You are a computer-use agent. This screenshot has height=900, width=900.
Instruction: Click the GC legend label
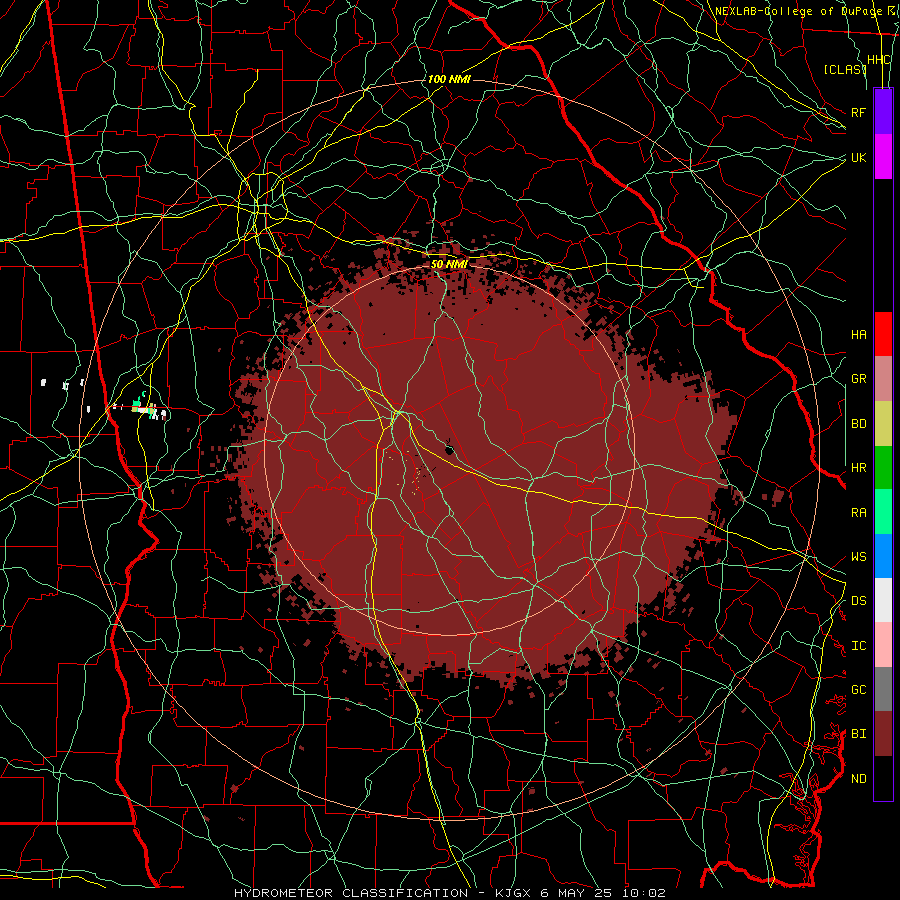858,689
